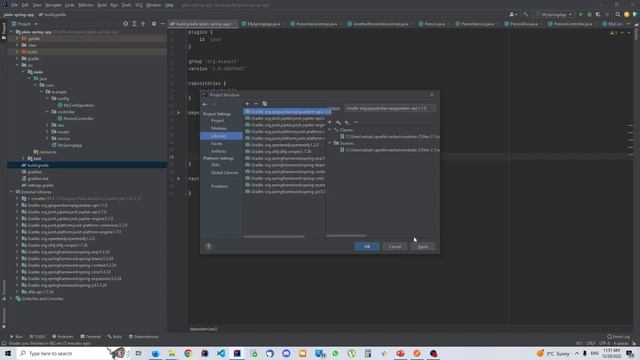Select Artifacts in Project Settings

tap(218, 151)
